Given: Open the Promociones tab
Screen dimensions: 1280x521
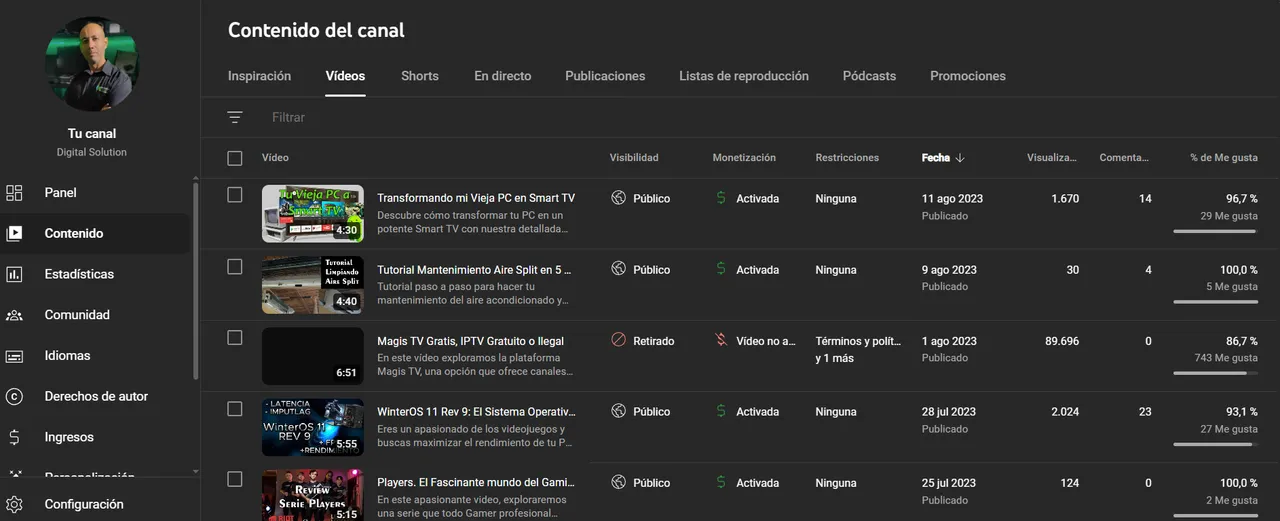Looking at the screenshot, I should 968,76.
